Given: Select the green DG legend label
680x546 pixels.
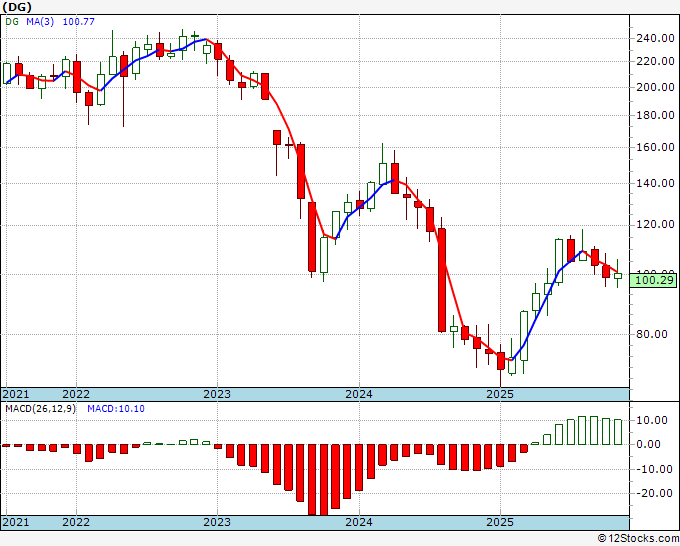Looking at the screenshot, I should click(x=12, y=22).
